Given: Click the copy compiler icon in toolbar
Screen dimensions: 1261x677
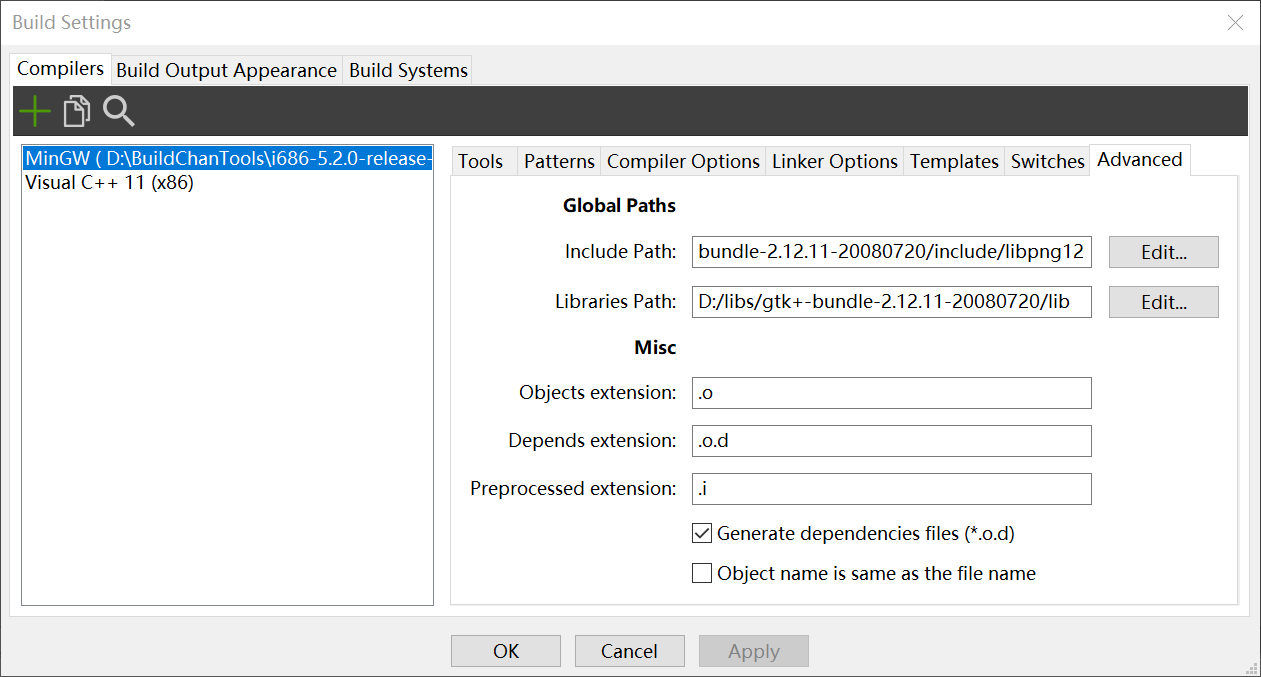Looking at the screenshot, I should [x=76, y=111].
